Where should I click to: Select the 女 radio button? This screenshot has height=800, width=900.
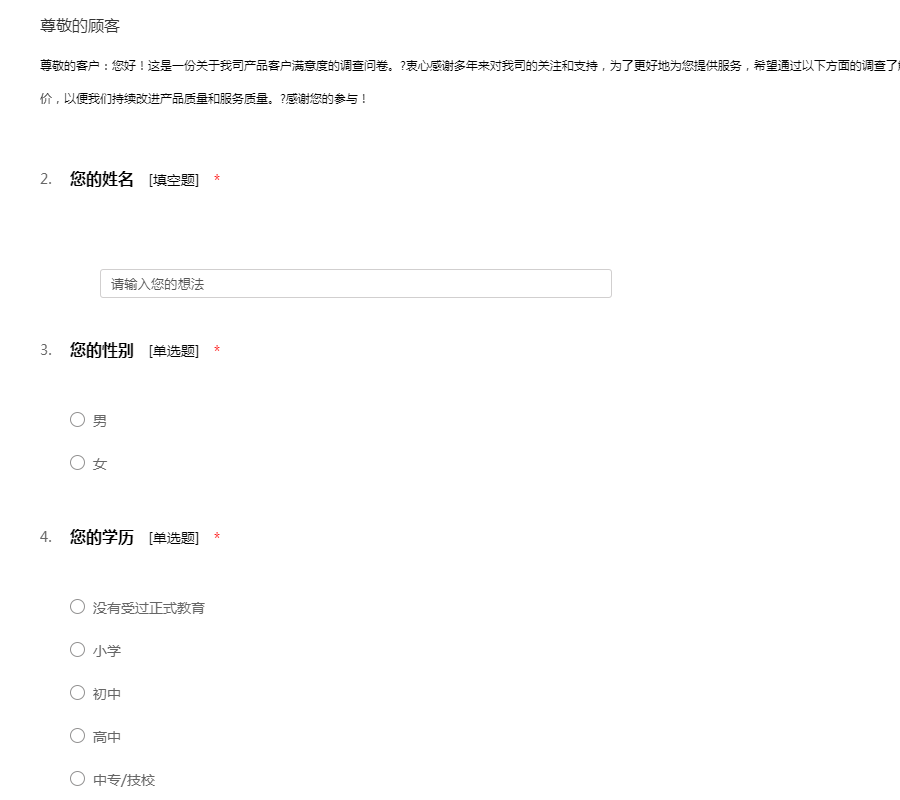77,463
